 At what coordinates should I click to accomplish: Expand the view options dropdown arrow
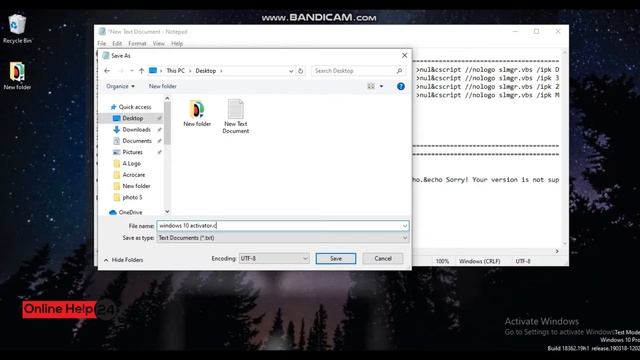(381, 86)
